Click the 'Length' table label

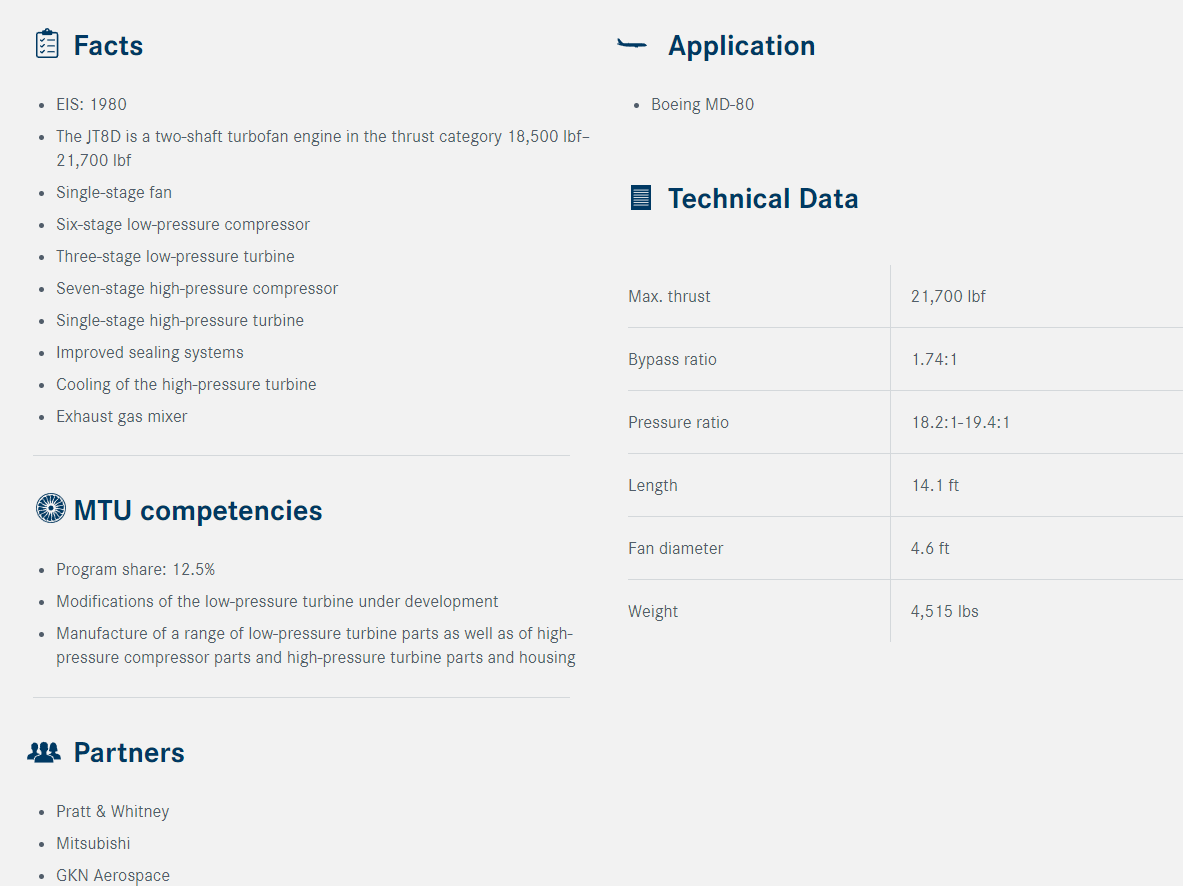pos(653,485)
